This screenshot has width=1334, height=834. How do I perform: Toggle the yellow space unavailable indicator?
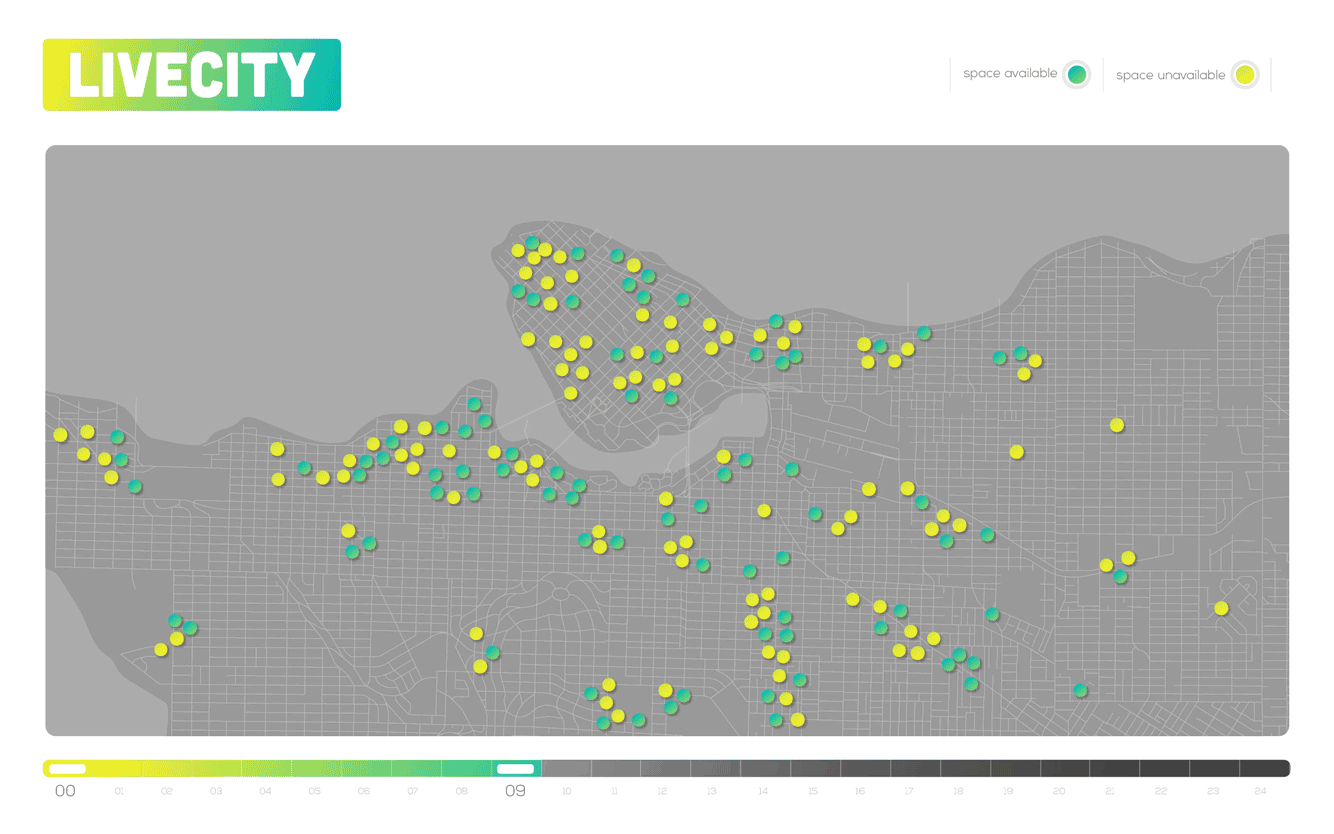(1244, 75)
